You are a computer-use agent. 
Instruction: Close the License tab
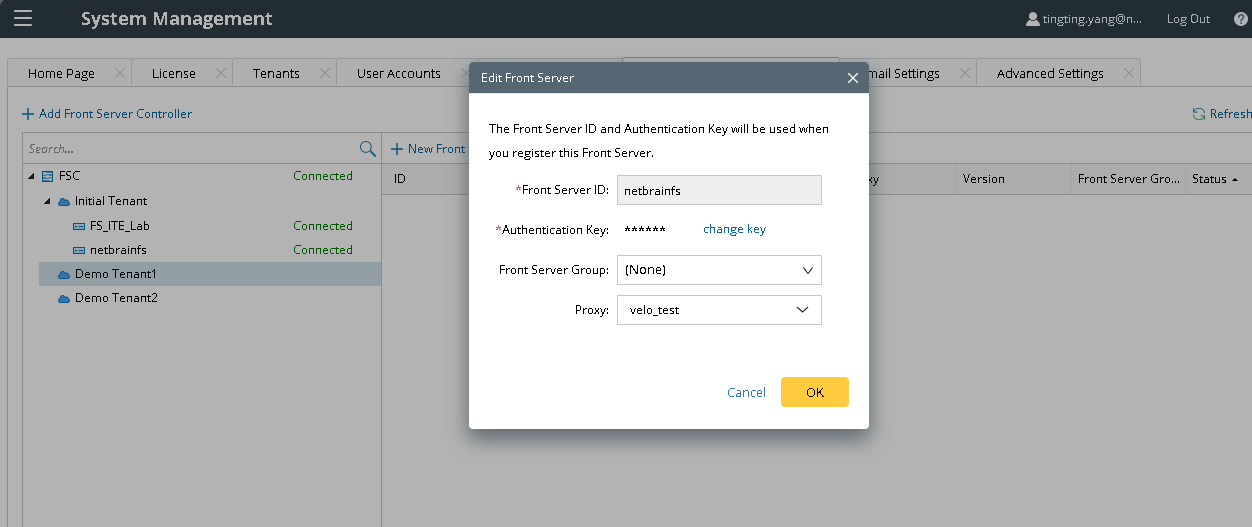tap(219, 73)
